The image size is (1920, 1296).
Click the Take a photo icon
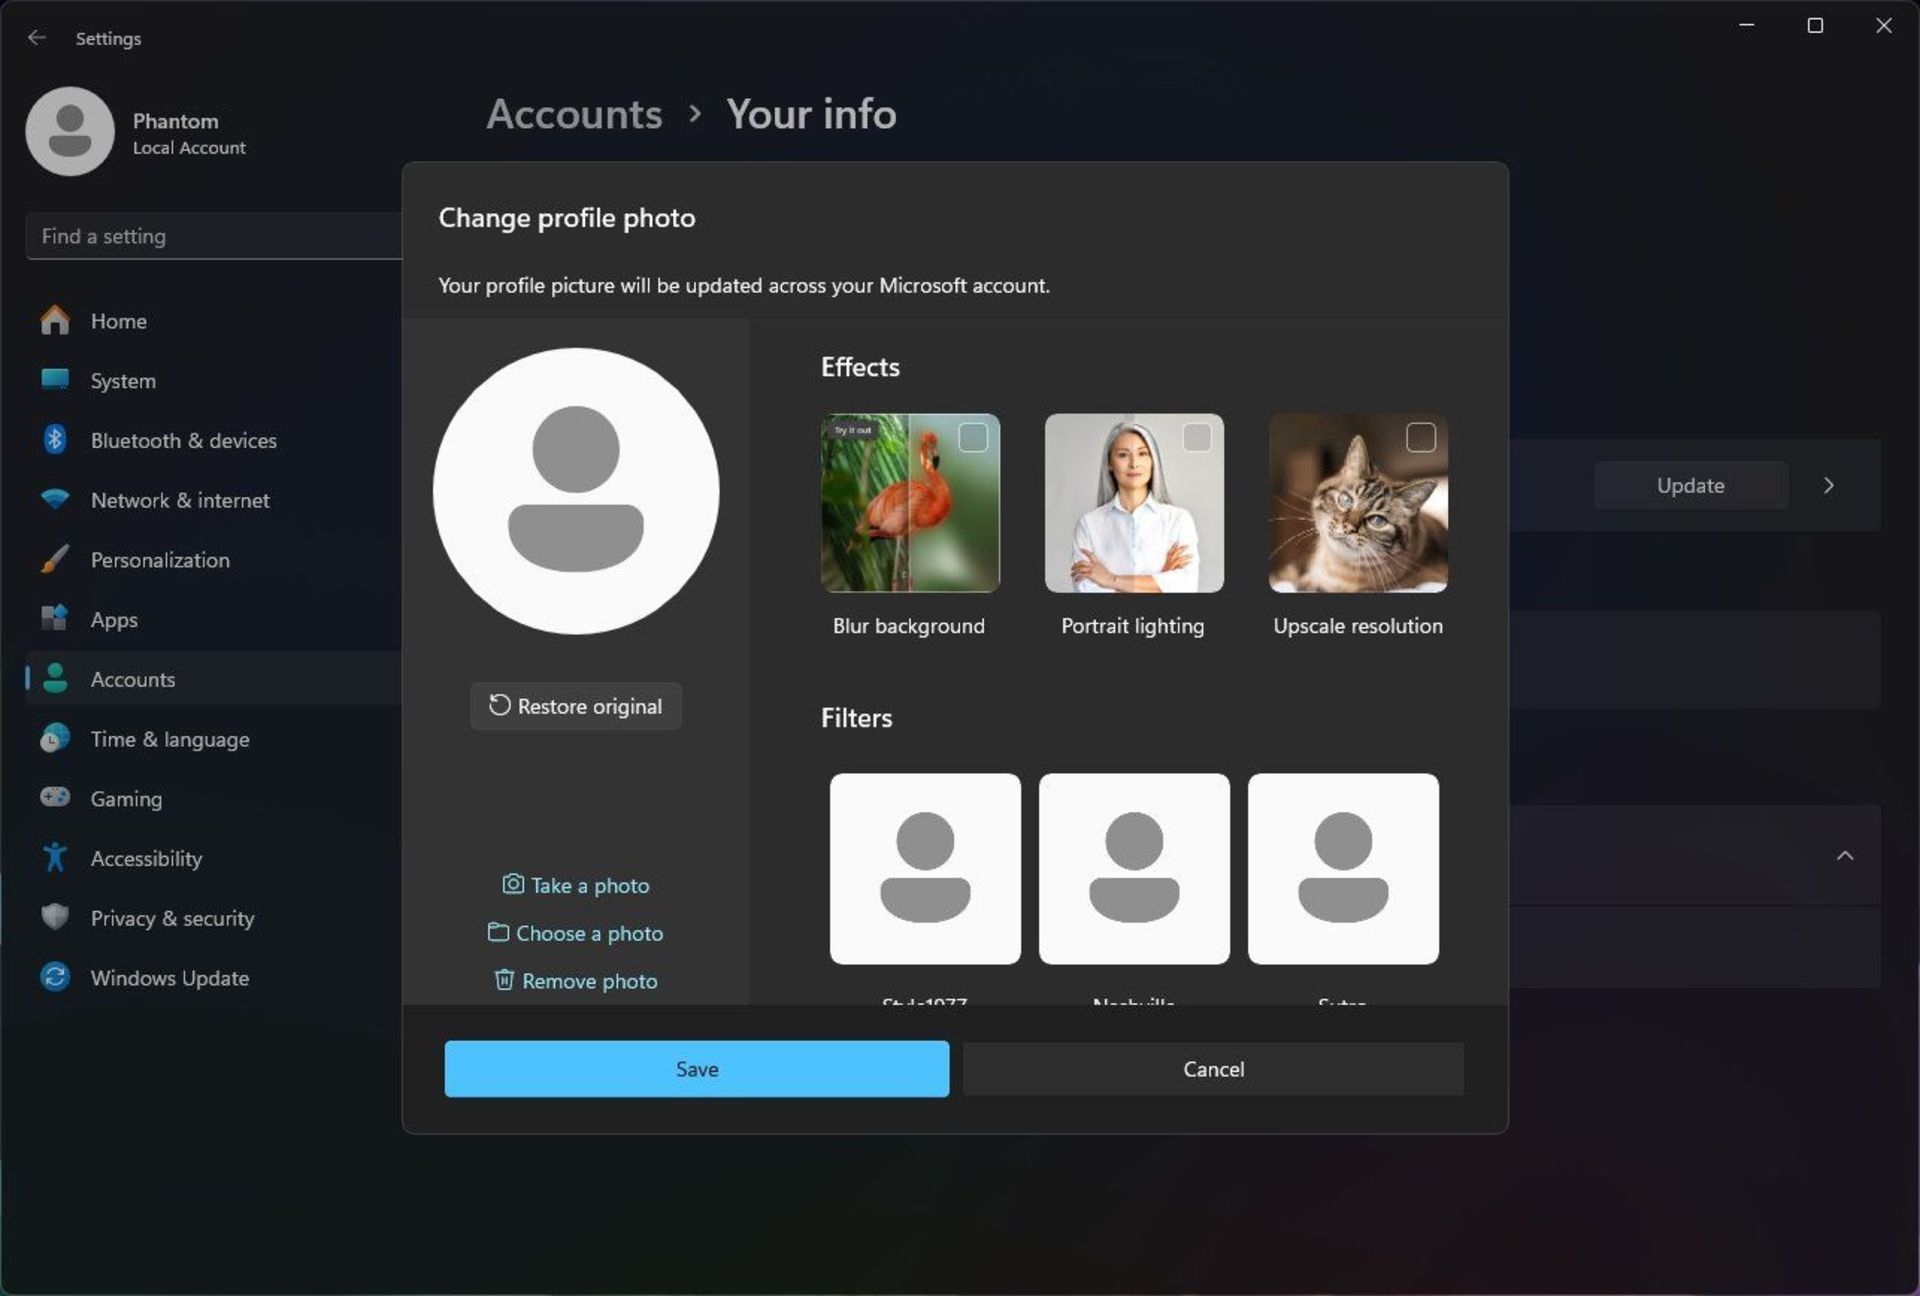[513, 884]
